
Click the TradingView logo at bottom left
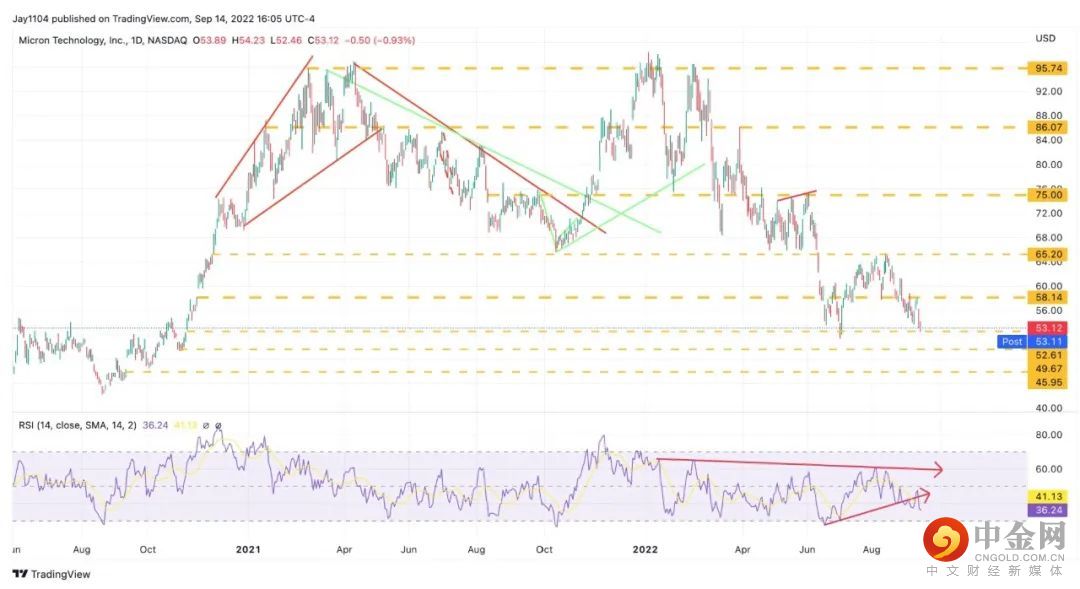[52, 574]
